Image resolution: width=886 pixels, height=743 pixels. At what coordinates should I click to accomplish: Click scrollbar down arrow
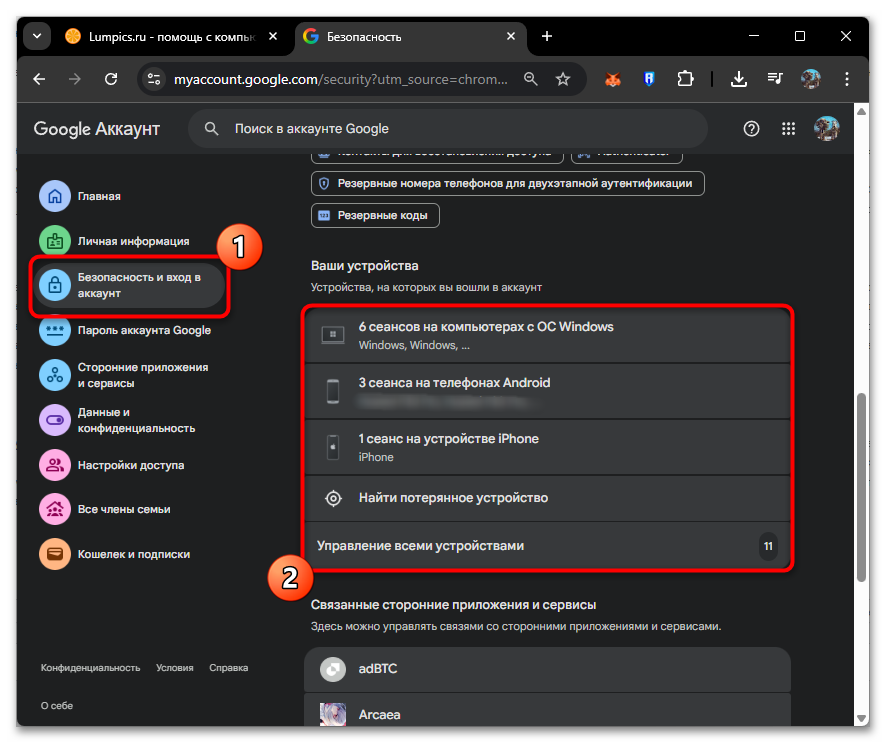(x=861, y=719)
